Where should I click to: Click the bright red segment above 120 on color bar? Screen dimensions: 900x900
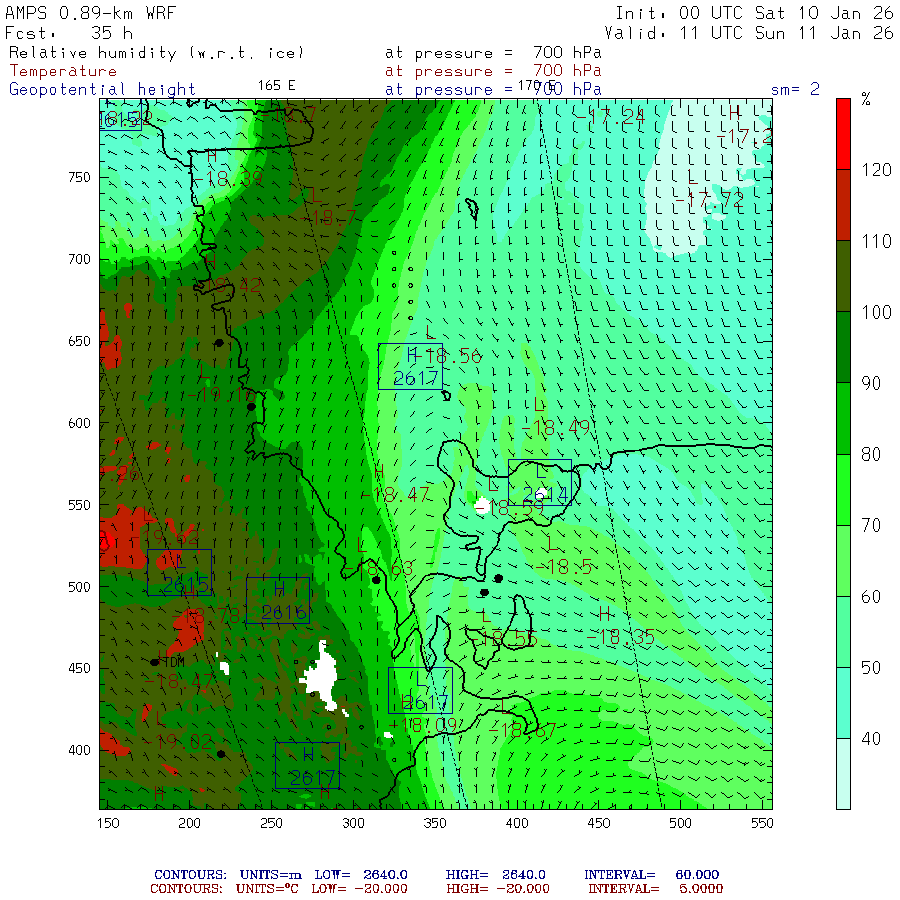(843, 134)
